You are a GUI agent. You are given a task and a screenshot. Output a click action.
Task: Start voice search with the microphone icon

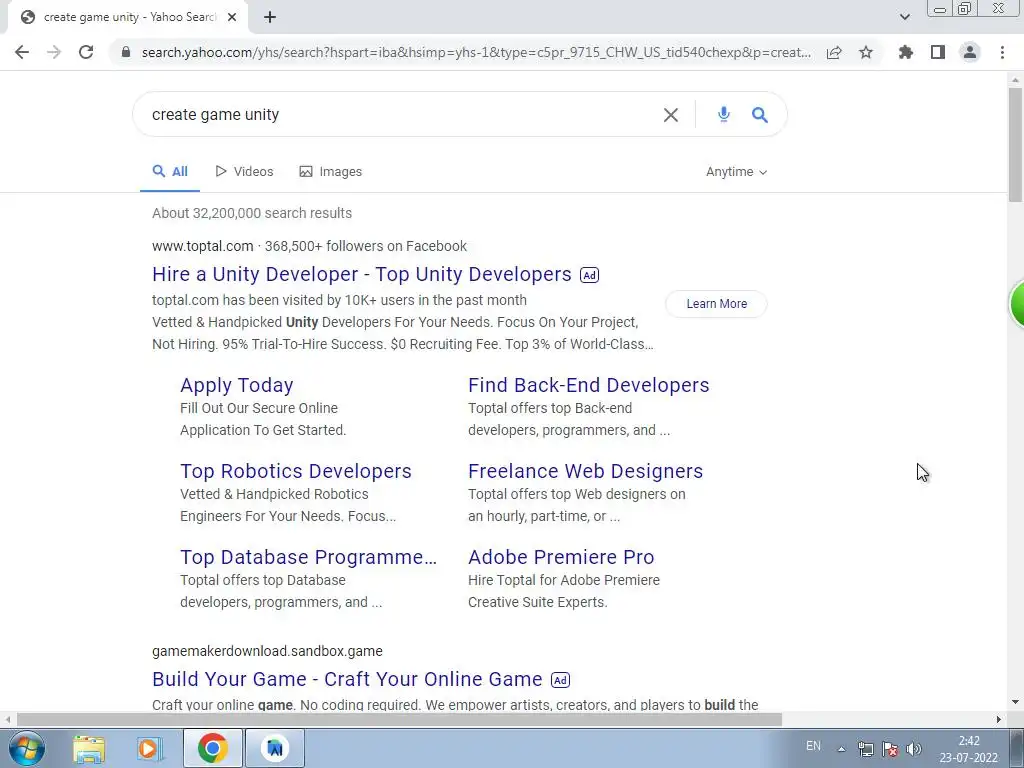(723, 115)
